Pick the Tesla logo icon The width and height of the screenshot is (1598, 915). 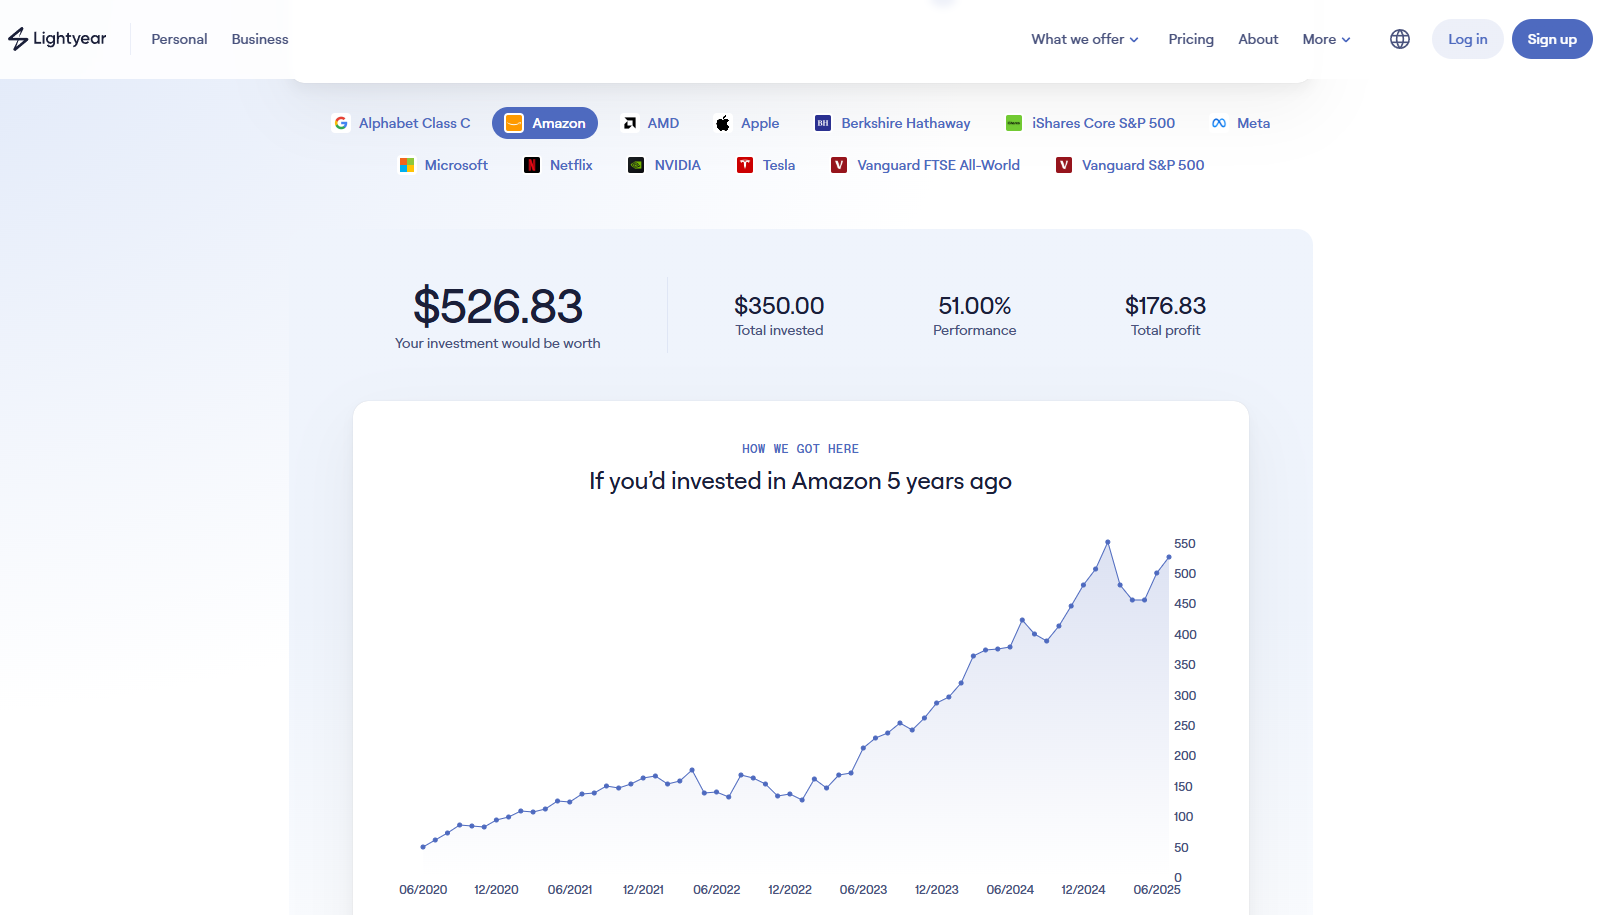[745, 165]
